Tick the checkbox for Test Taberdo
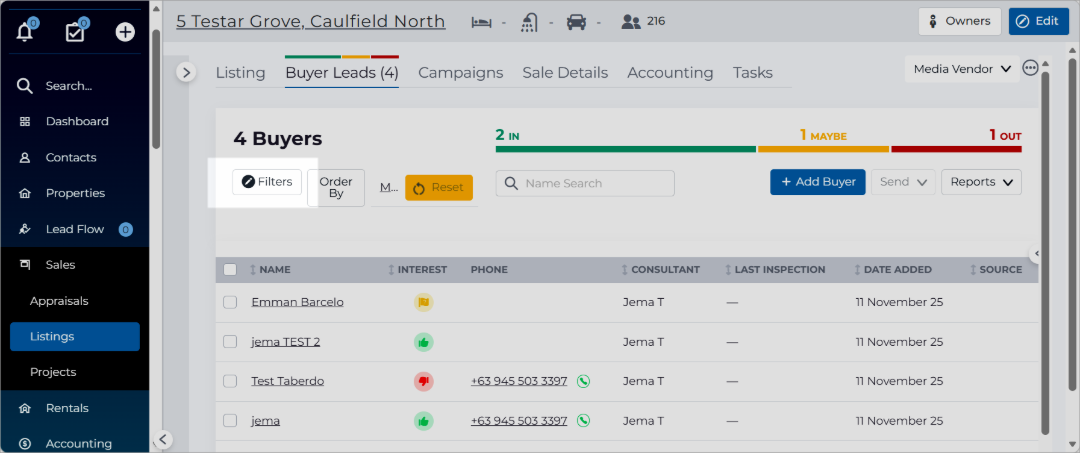 (230, 381)
